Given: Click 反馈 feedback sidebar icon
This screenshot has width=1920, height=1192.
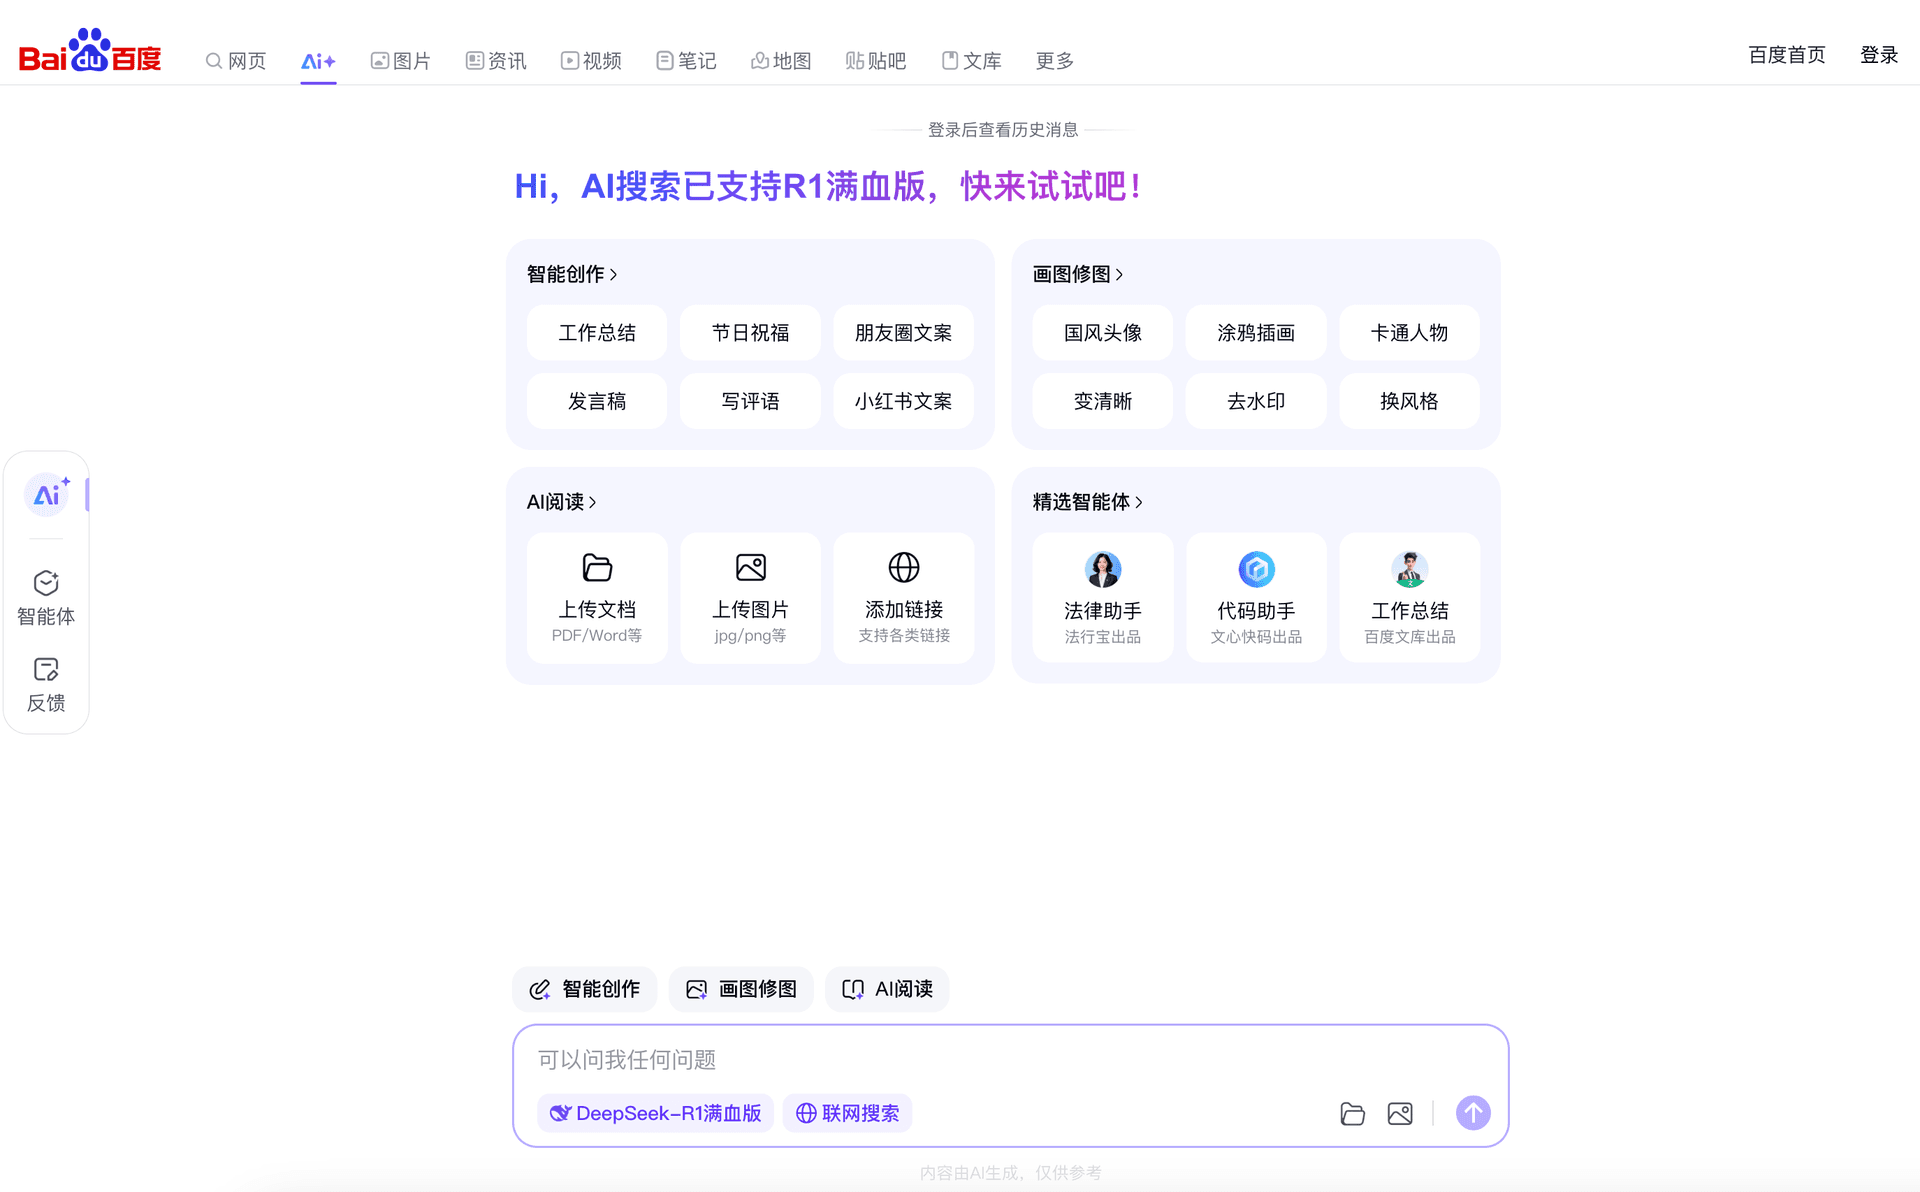Looking at the screenshot, I should point(47,683).
